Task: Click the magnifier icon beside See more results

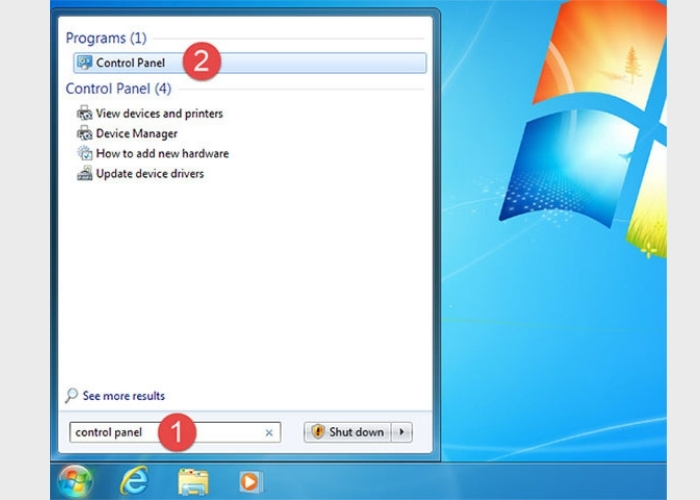Action: point(71,396)
